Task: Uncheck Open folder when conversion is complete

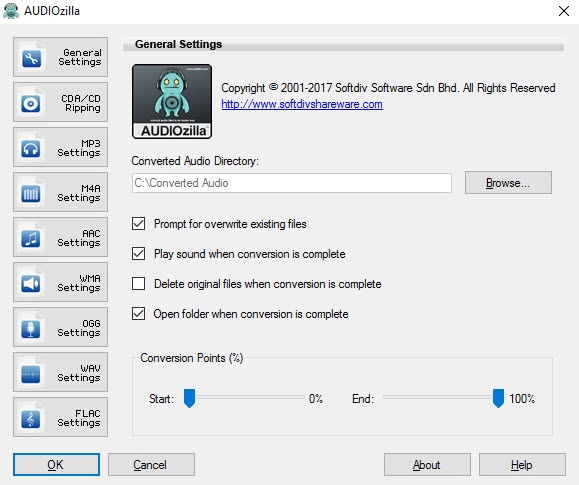Action: pyautogui.click(x=138, y=314)
